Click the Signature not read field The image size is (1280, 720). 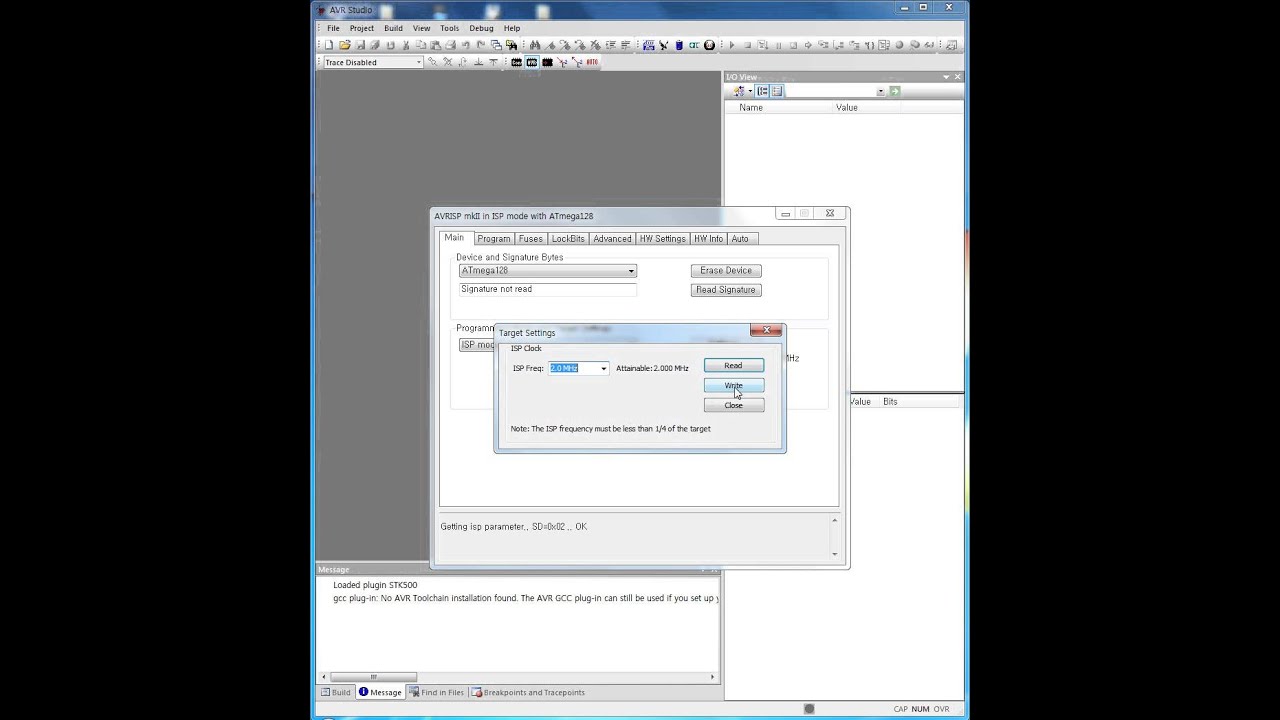[x=547, y=289]
